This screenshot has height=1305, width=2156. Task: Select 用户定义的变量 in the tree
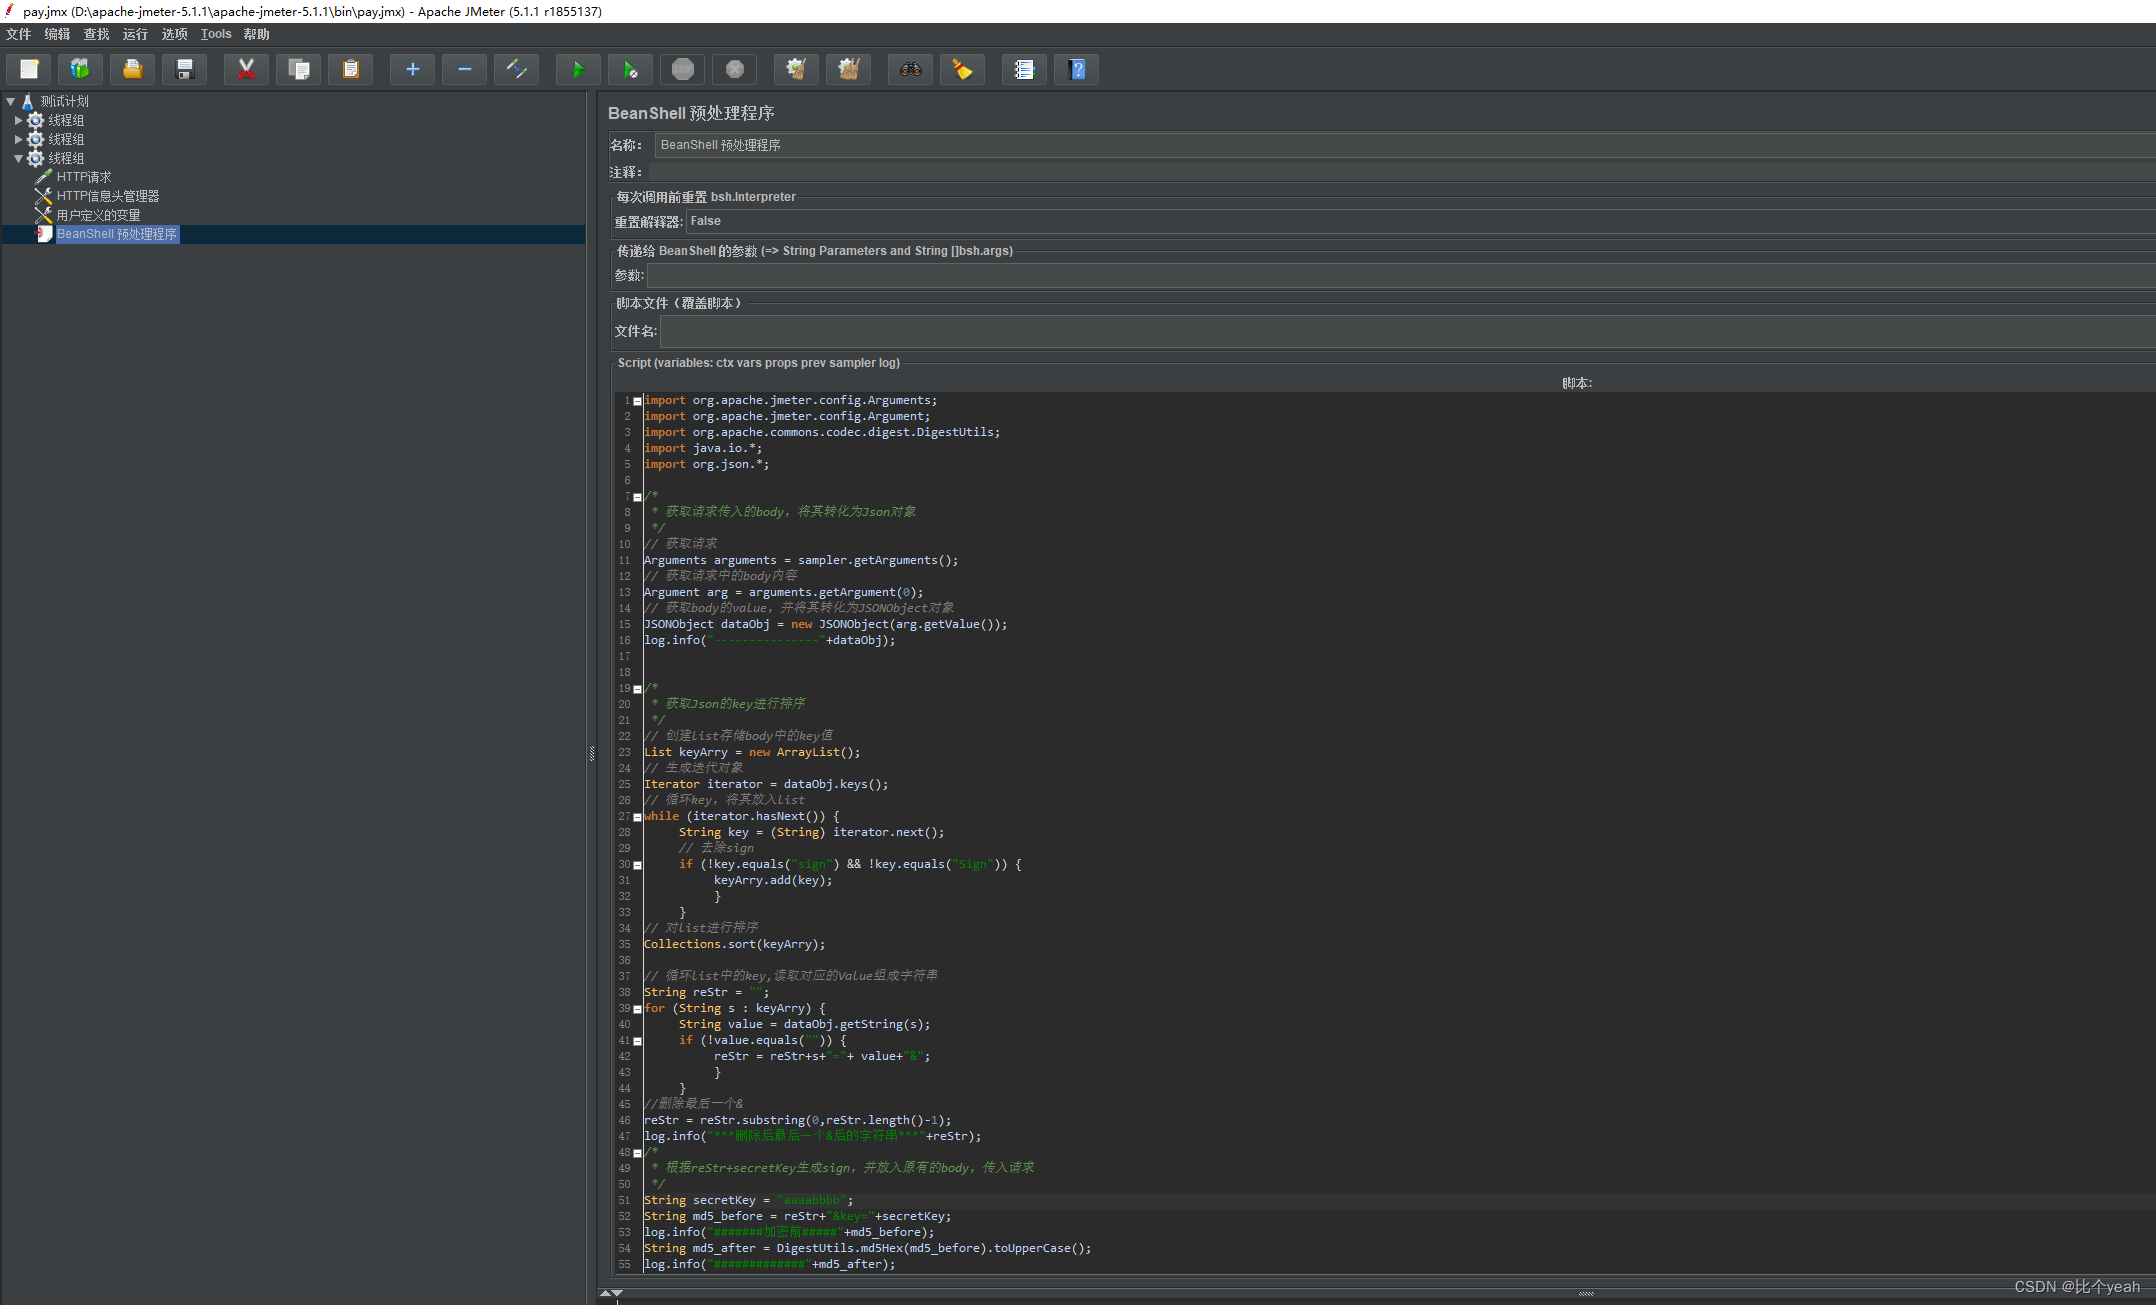(x=98, y=215)
